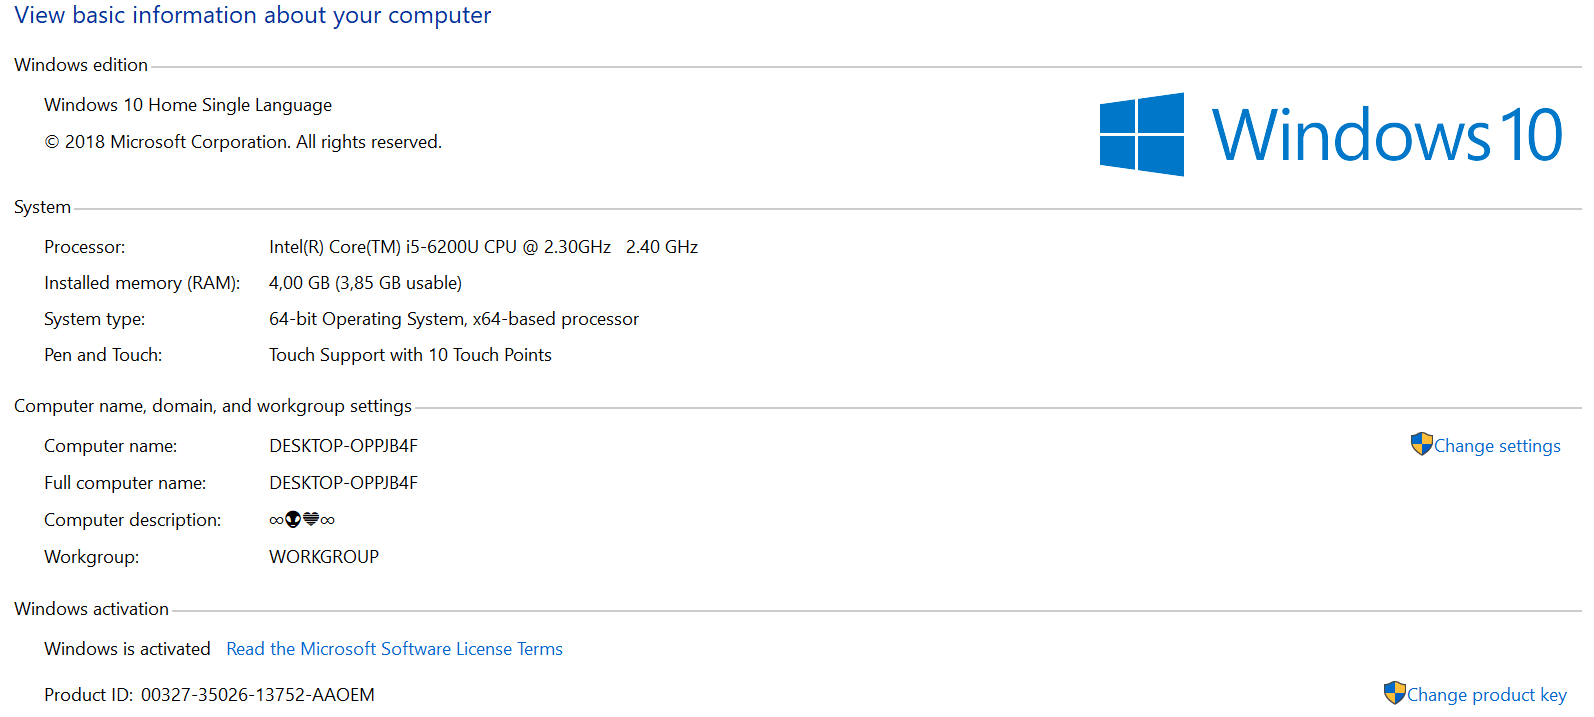Click the Product ID number text
Screen dimensions: 1594x717
point(257,695)
